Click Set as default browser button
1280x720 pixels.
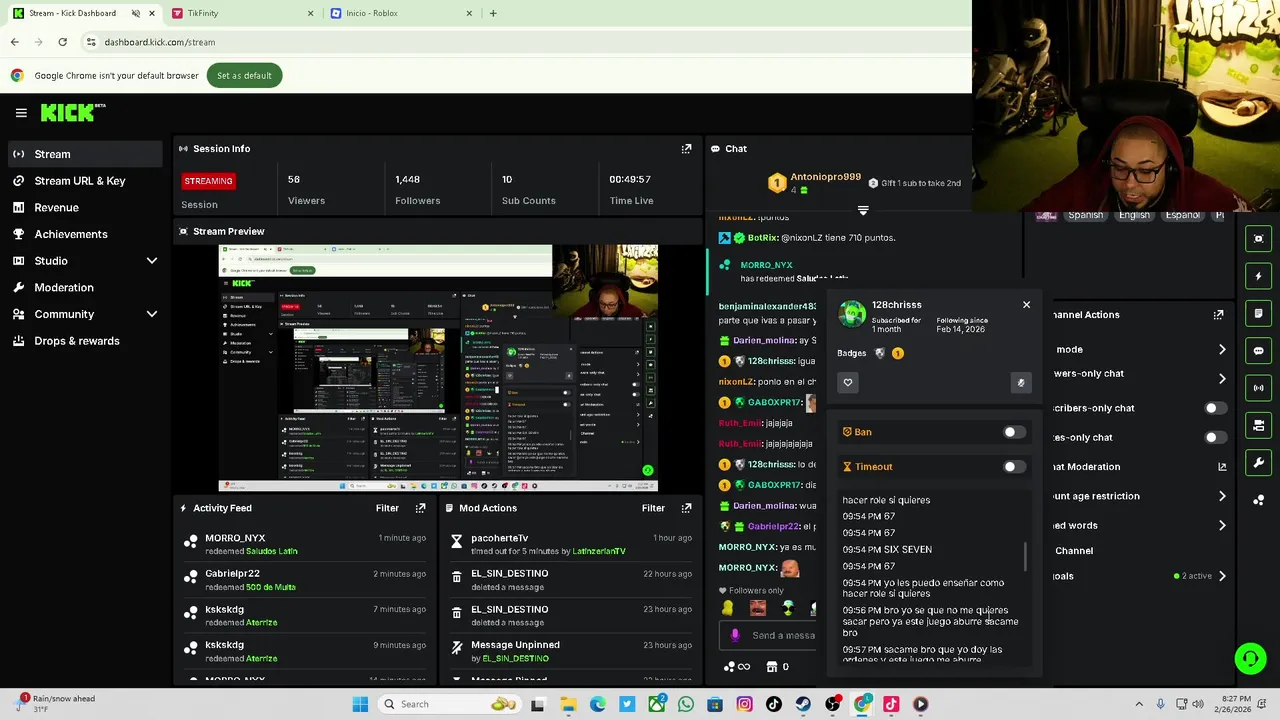244,75
